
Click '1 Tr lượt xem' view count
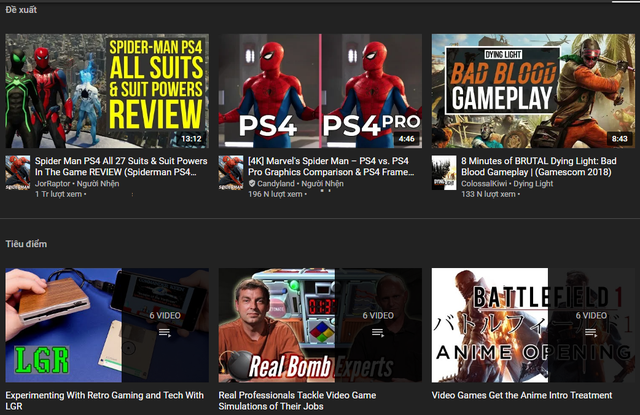(58, 194)
